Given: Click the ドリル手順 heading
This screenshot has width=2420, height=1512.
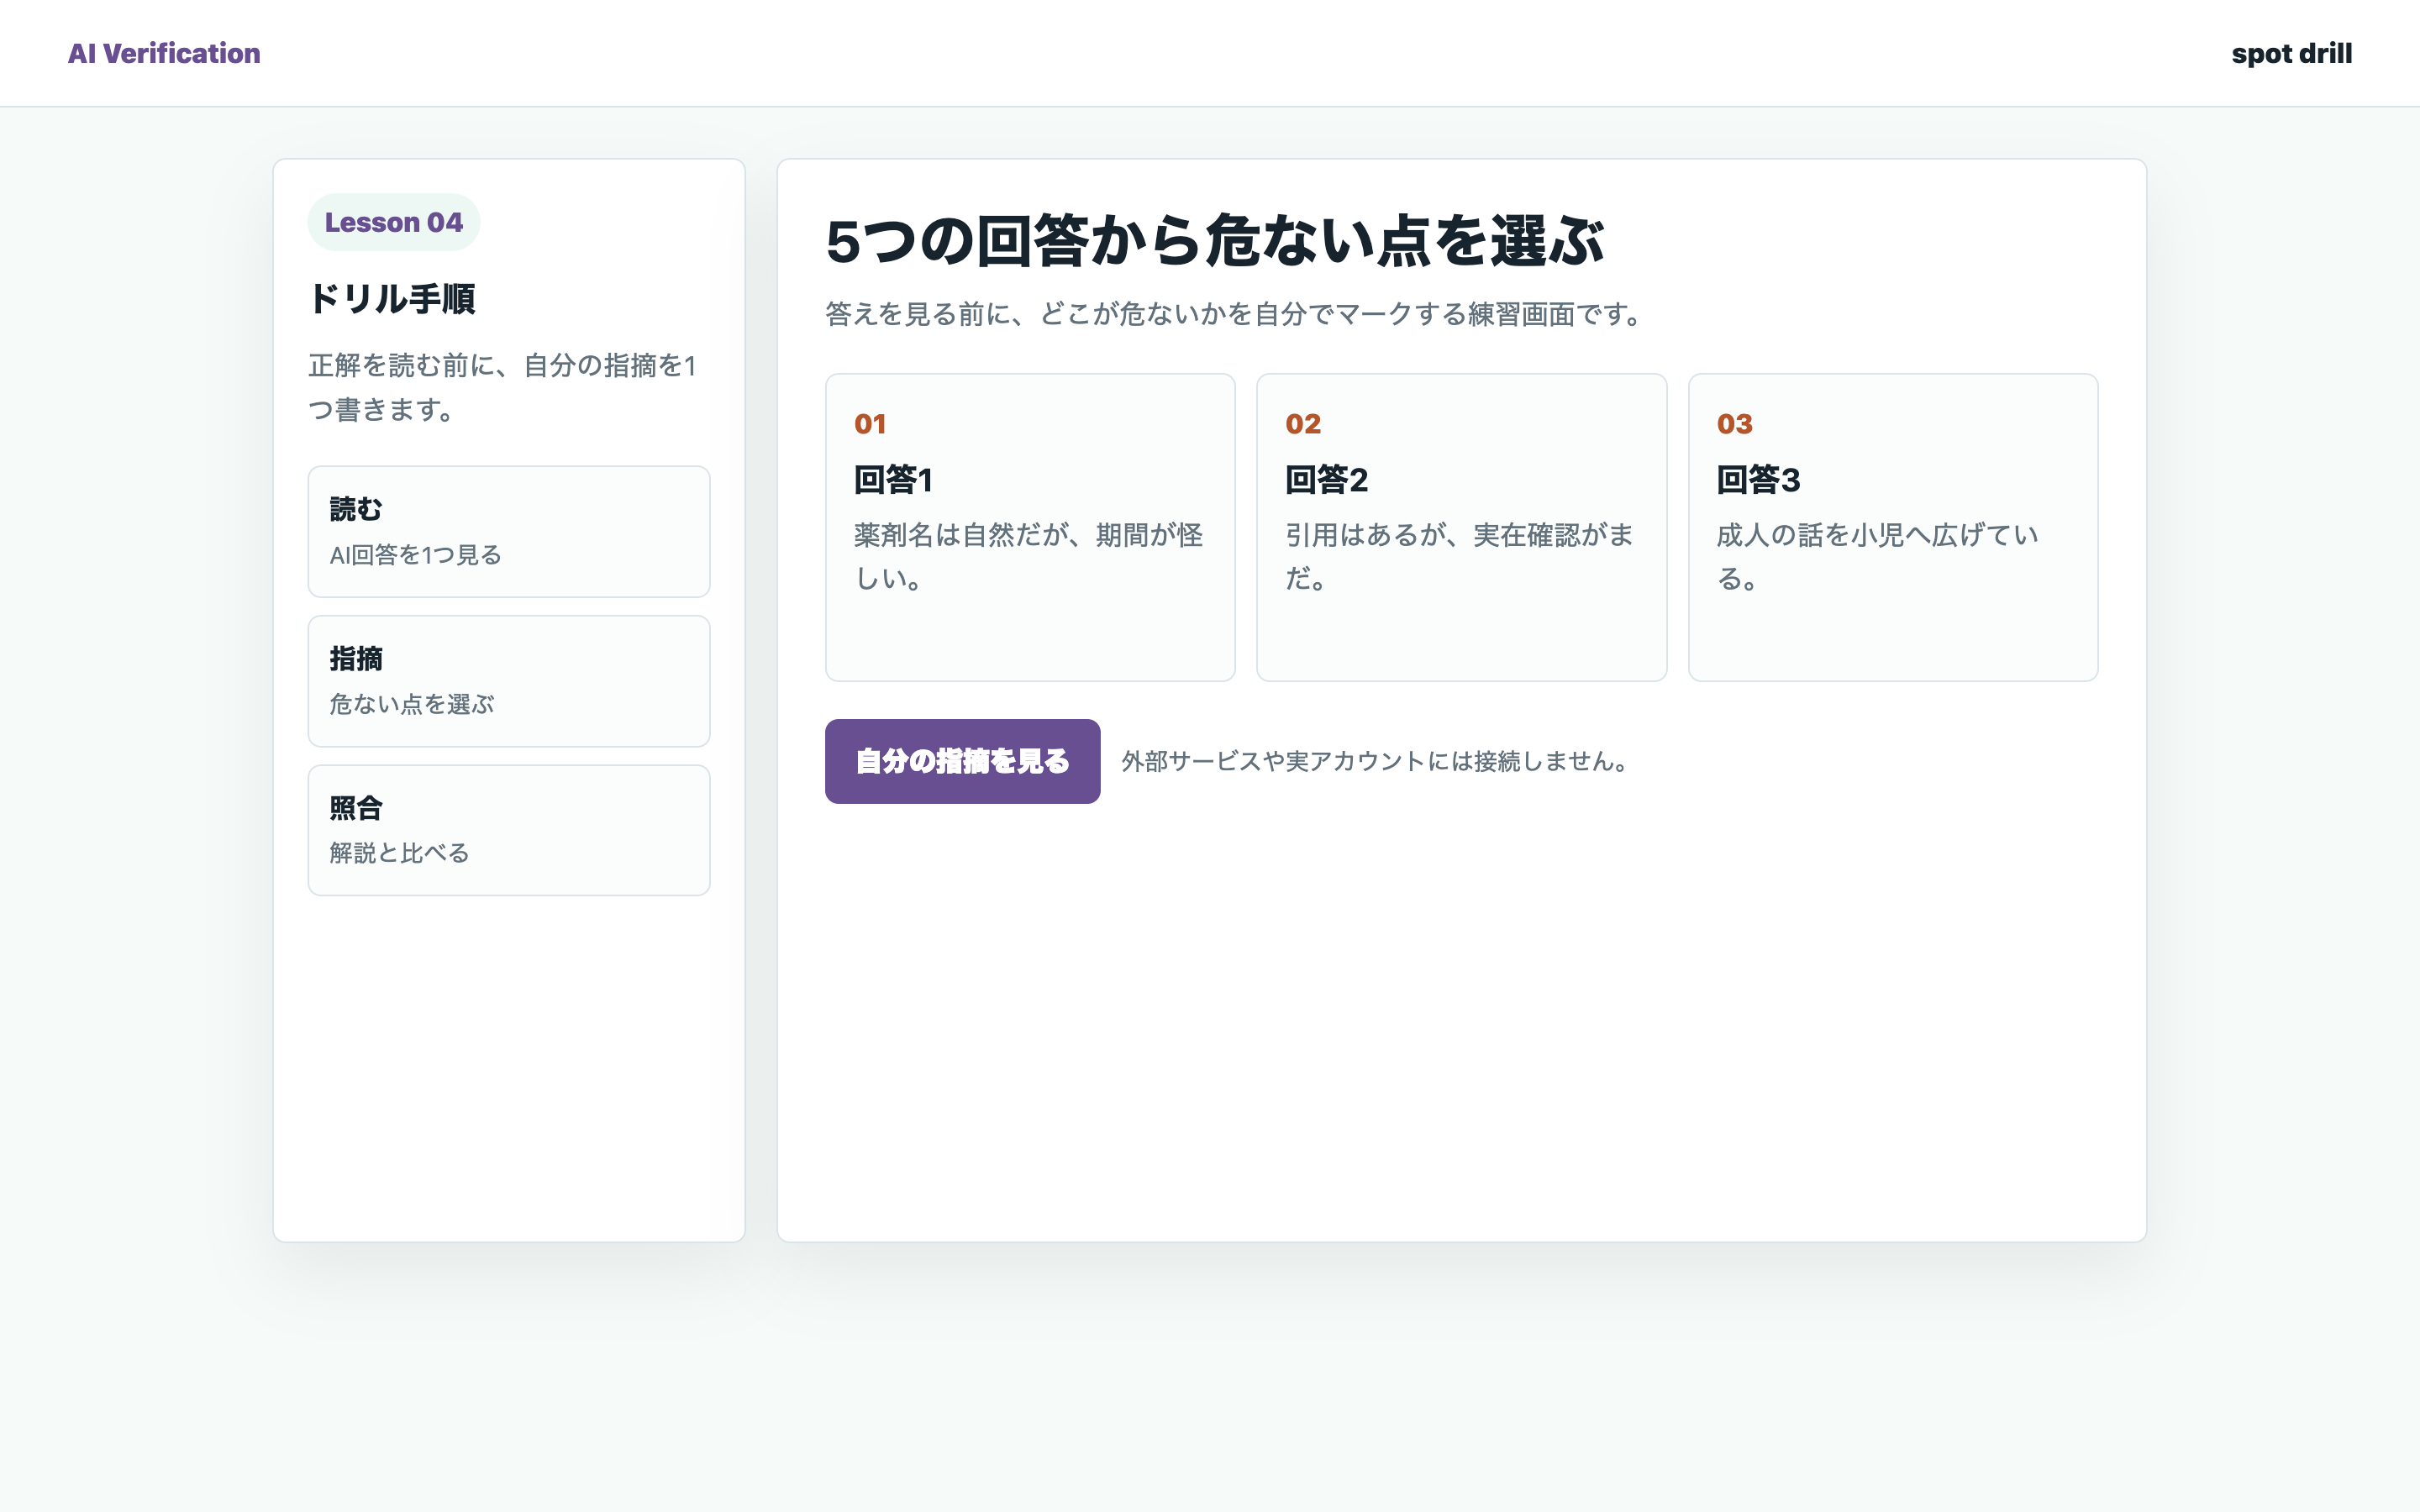Looking at the screenshot, I should 392,298.
